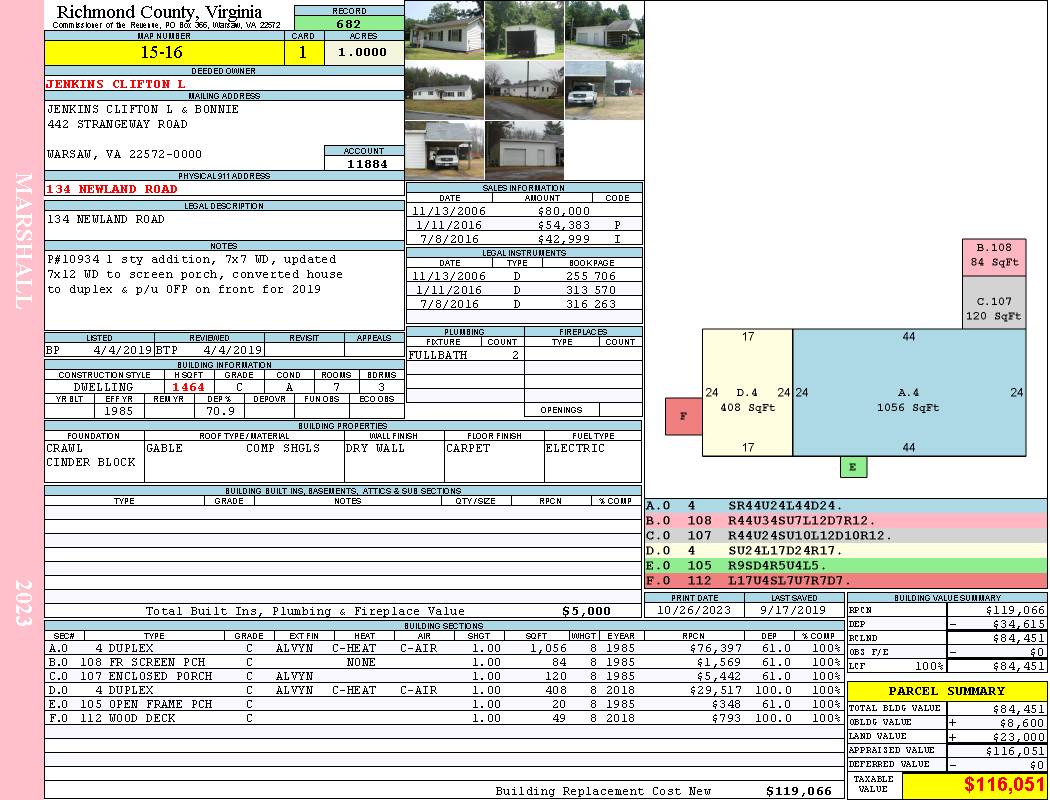1050x800 pixels.
Task: Click the account number 11884
Action: (367, 163)
